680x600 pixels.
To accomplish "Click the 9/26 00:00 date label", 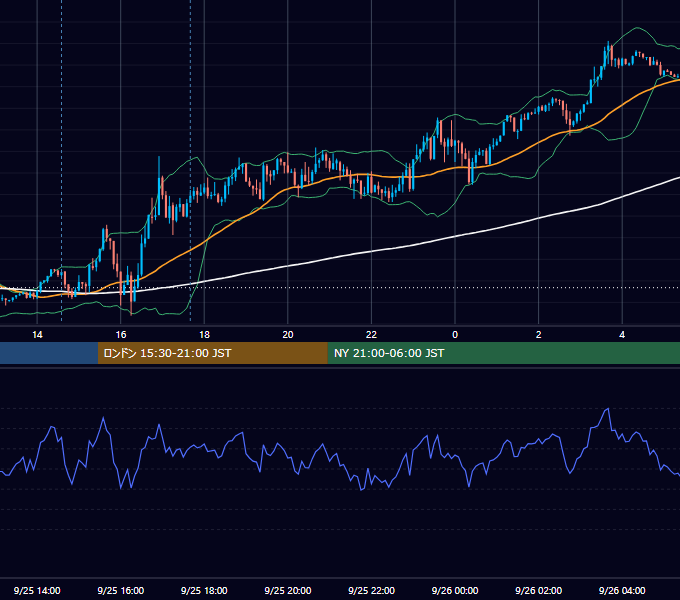I will [455, 590].
